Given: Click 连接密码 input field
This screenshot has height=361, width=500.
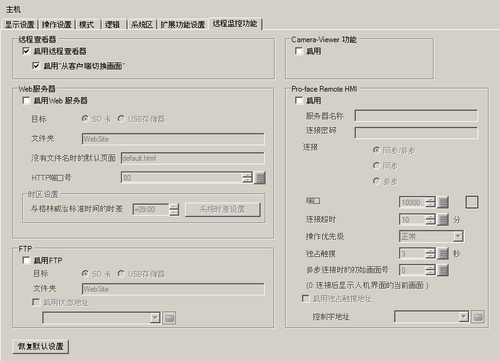Looking at the screenshot, I should click(x=416, y=132).
